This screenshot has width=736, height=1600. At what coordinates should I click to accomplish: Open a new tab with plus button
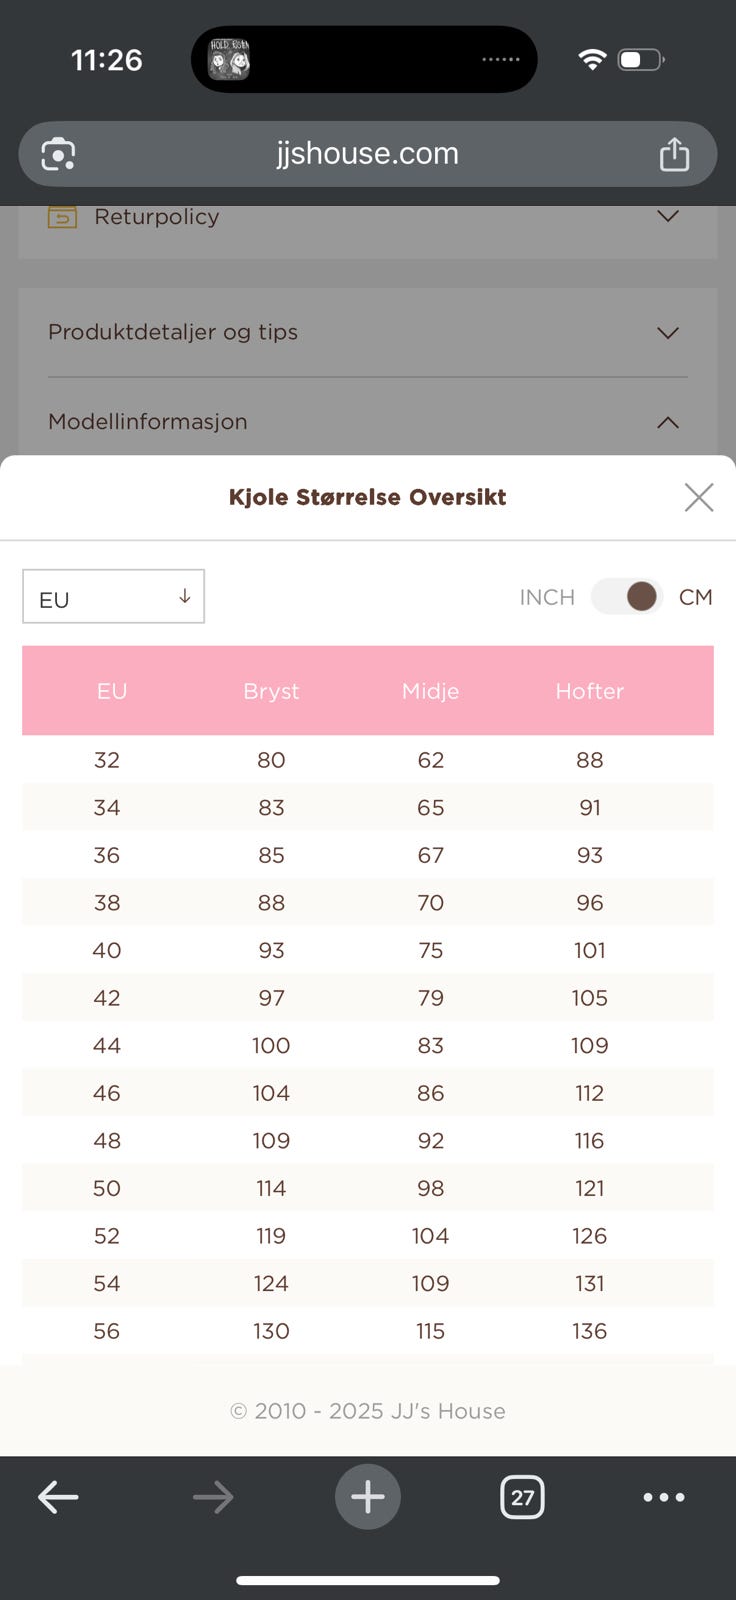(368, 1497)
